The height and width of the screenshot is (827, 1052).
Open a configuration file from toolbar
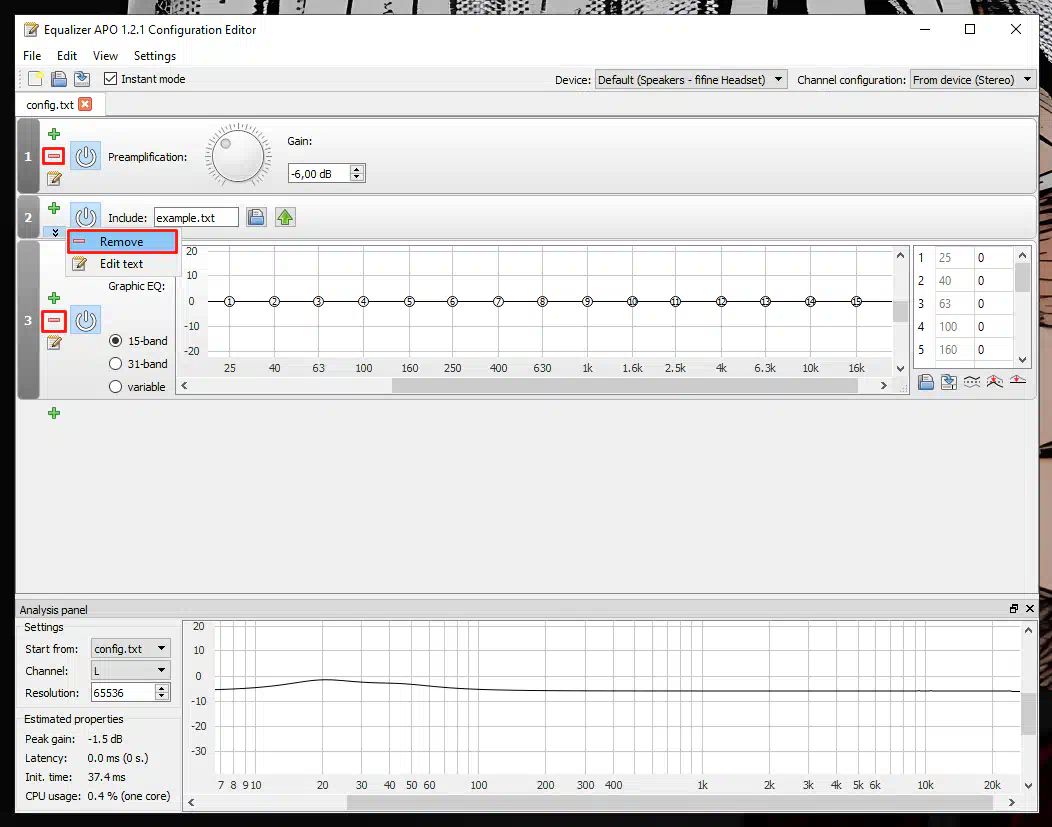(x=59, y=79)
